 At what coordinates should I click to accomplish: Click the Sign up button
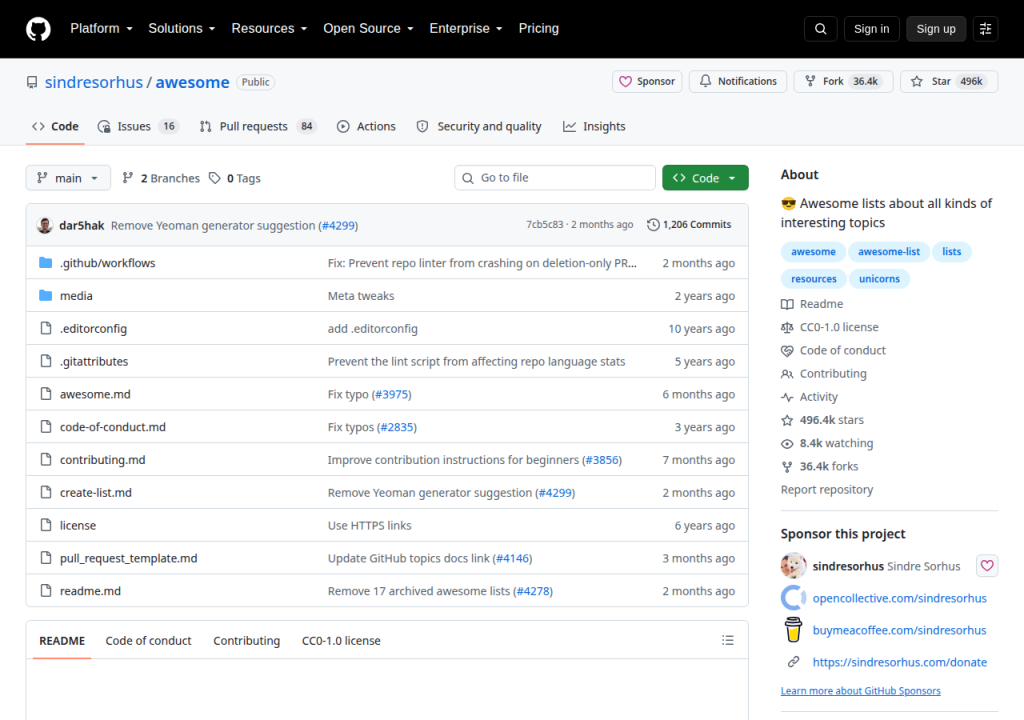pyautogui.click(x=935, y=29)
